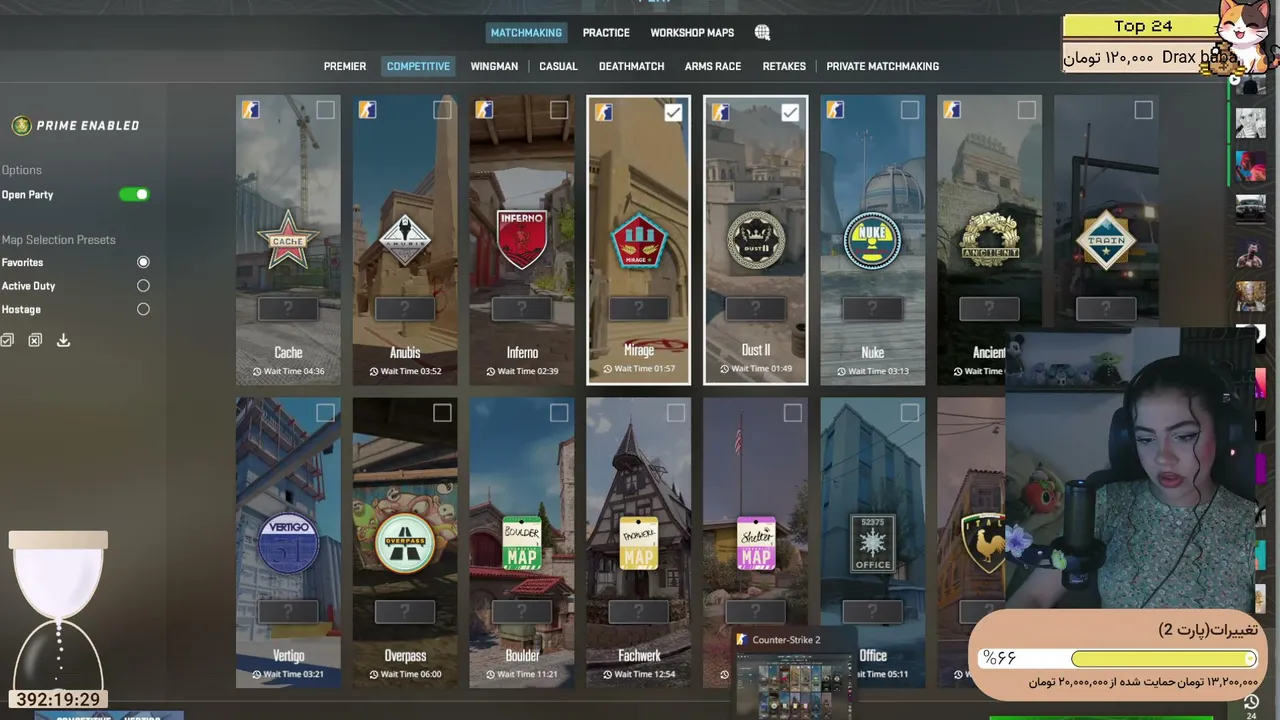Check the Anubis map checkbox

point(442,110)
